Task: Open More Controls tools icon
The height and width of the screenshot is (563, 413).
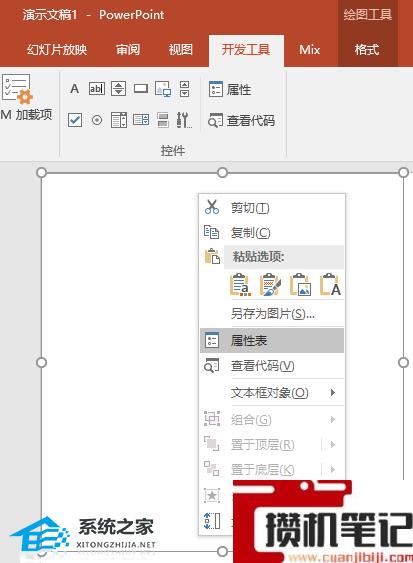Action: pos(184,120)
